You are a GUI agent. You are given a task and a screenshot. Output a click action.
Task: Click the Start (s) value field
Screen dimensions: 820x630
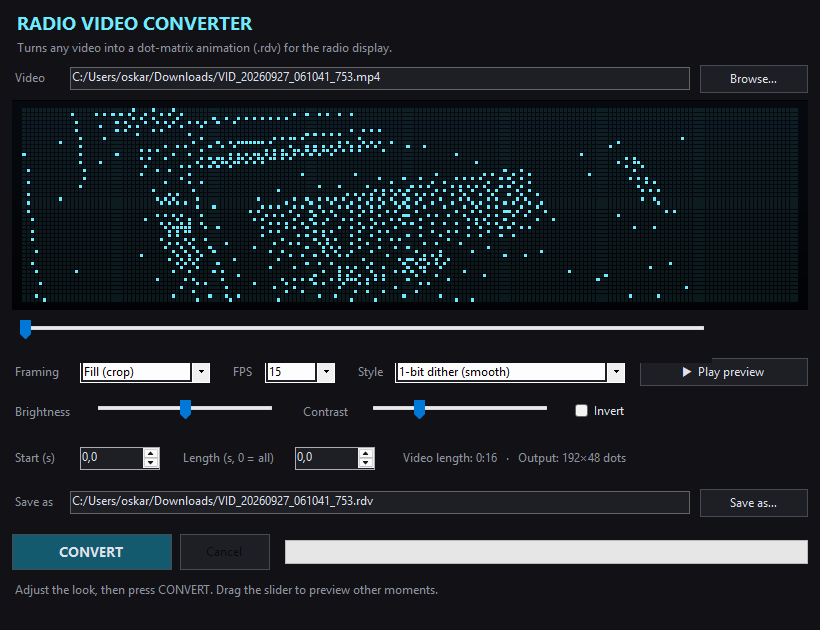point(111,458)
